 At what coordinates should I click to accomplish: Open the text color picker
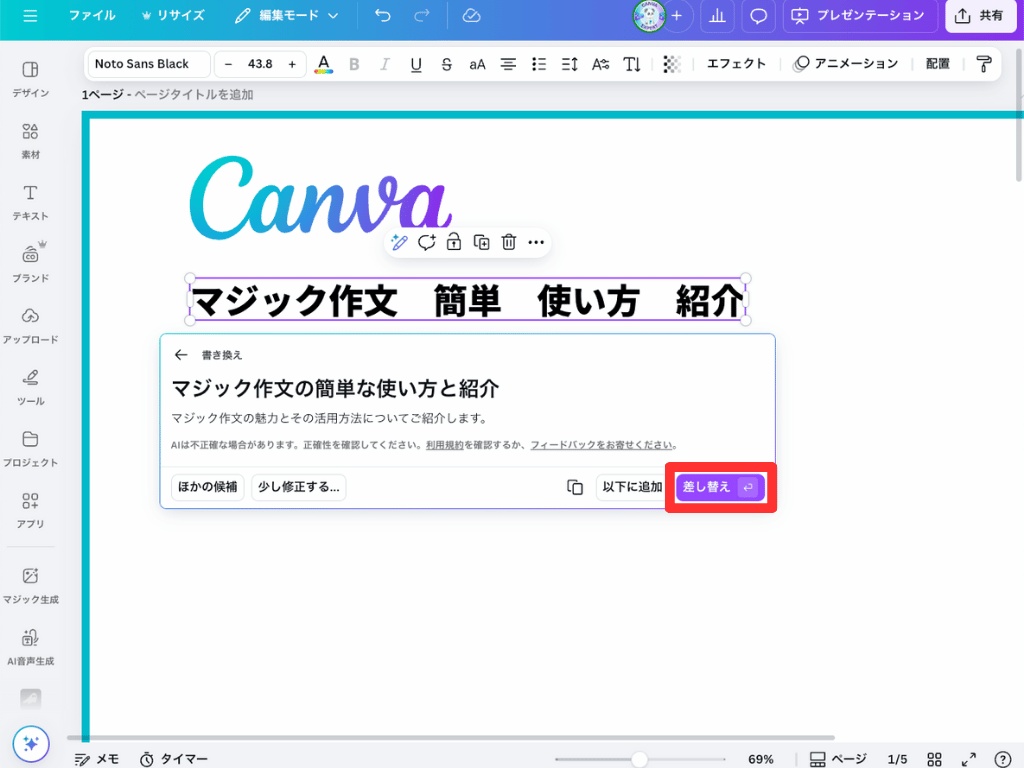[x=323, y=64]
